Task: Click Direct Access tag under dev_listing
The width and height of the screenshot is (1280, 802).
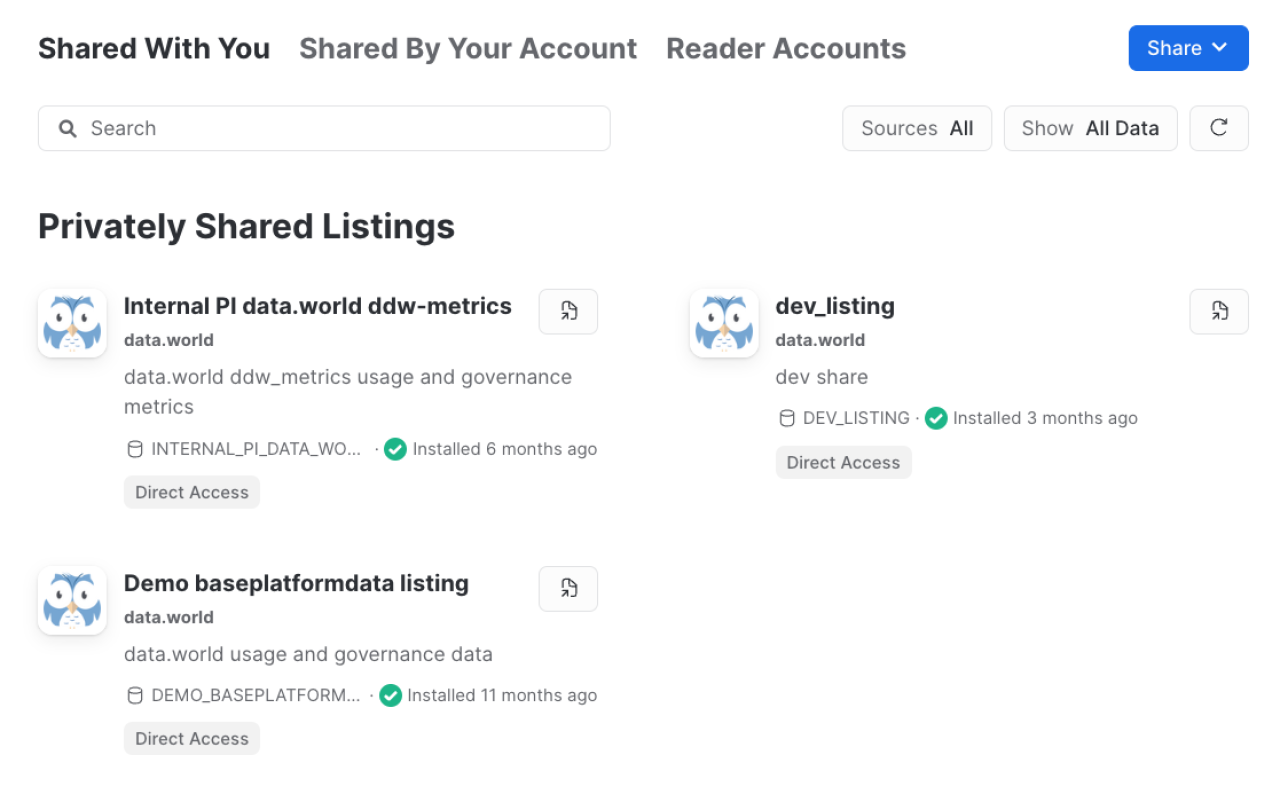Action: (844, 462)
